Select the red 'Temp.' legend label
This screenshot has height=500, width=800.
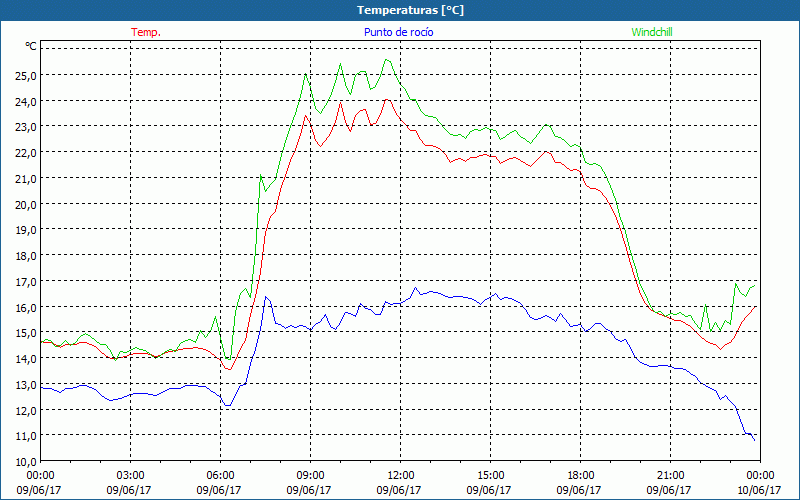pyautogui.click(x=146, y=32)
